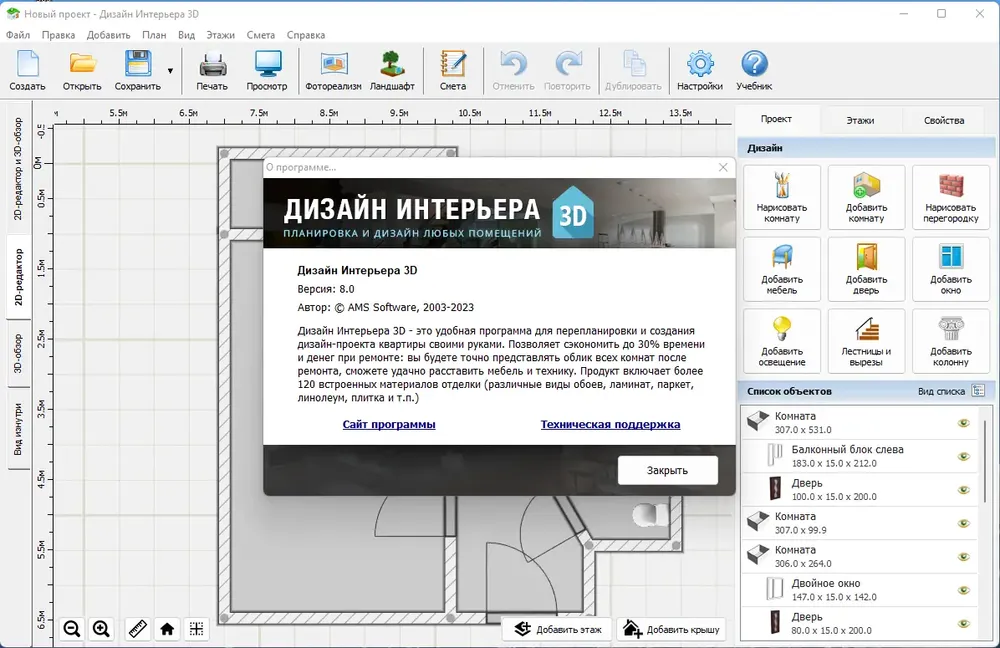The height and width of the screenshot is (648, 1000).
Task: Toggle the grid snap icon
Action: pyautogui.click(x=196, y=629)
